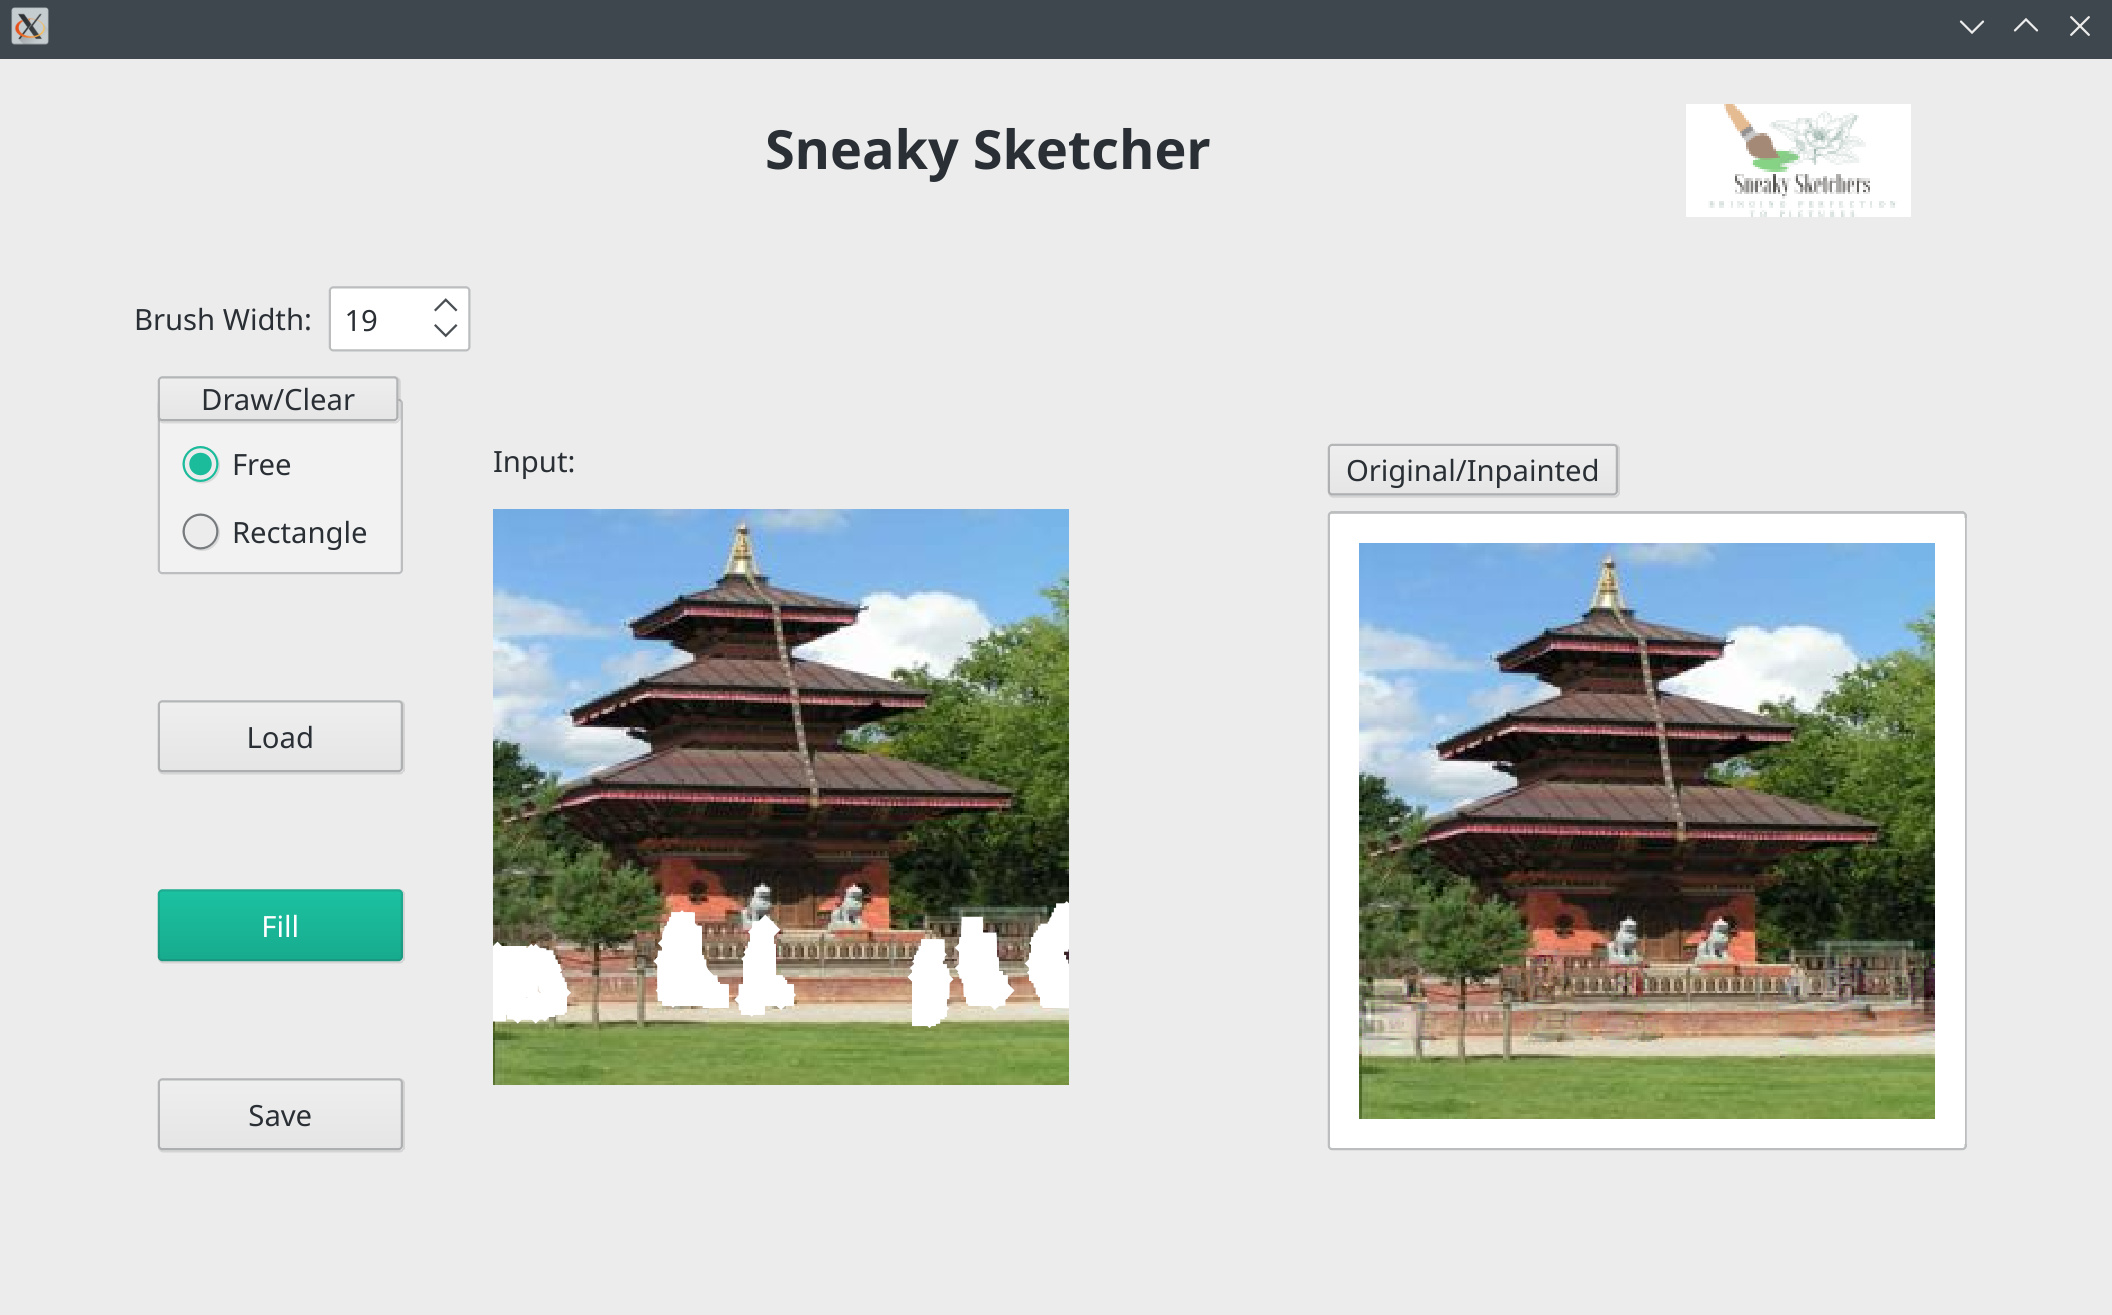Maximize window using title bar chevron up
This screenshot has height=1315, width=2112.
pos(2025,27)
